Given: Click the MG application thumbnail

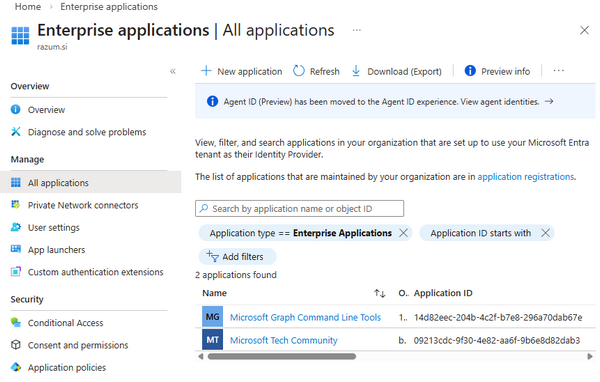Looking at the screenshot, I should [x=212, y=317].
